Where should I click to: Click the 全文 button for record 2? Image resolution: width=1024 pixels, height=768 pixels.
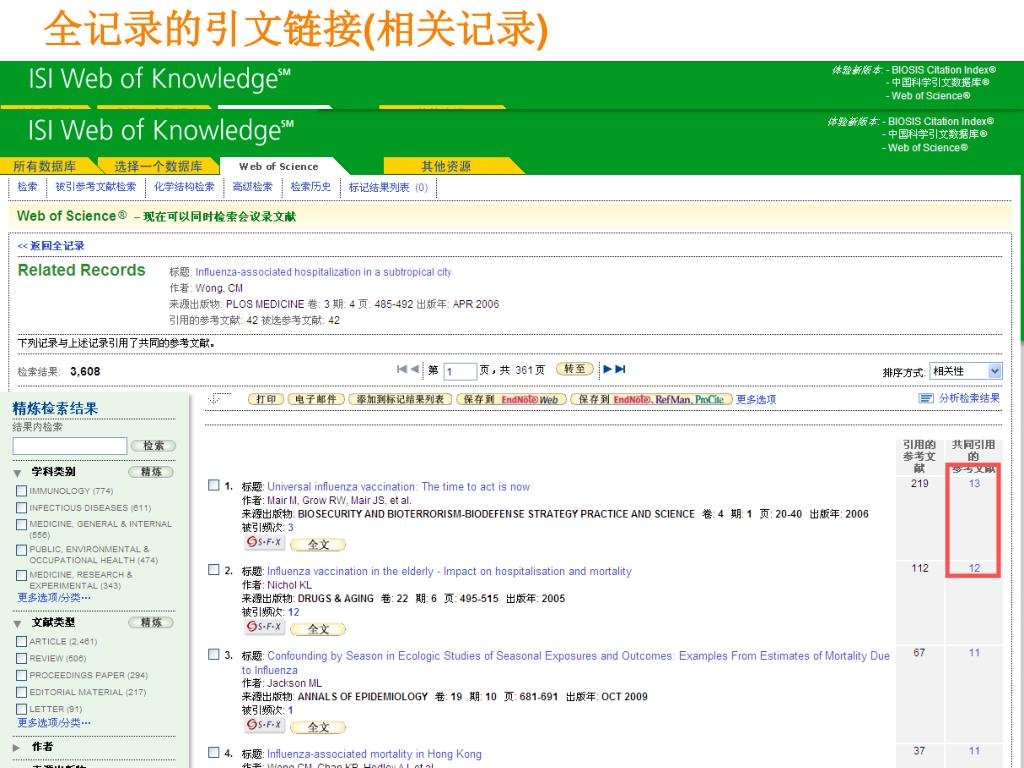[318, 629]
